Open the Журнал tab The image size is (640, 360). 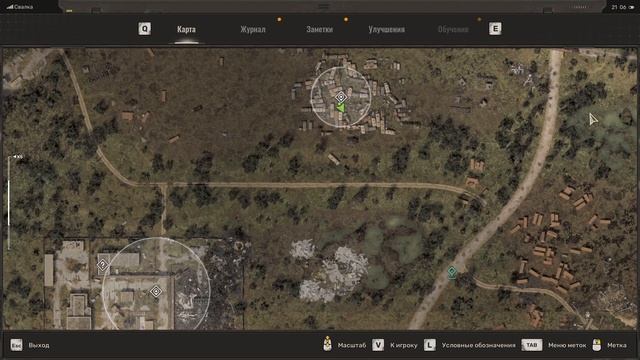pos(253,29)
